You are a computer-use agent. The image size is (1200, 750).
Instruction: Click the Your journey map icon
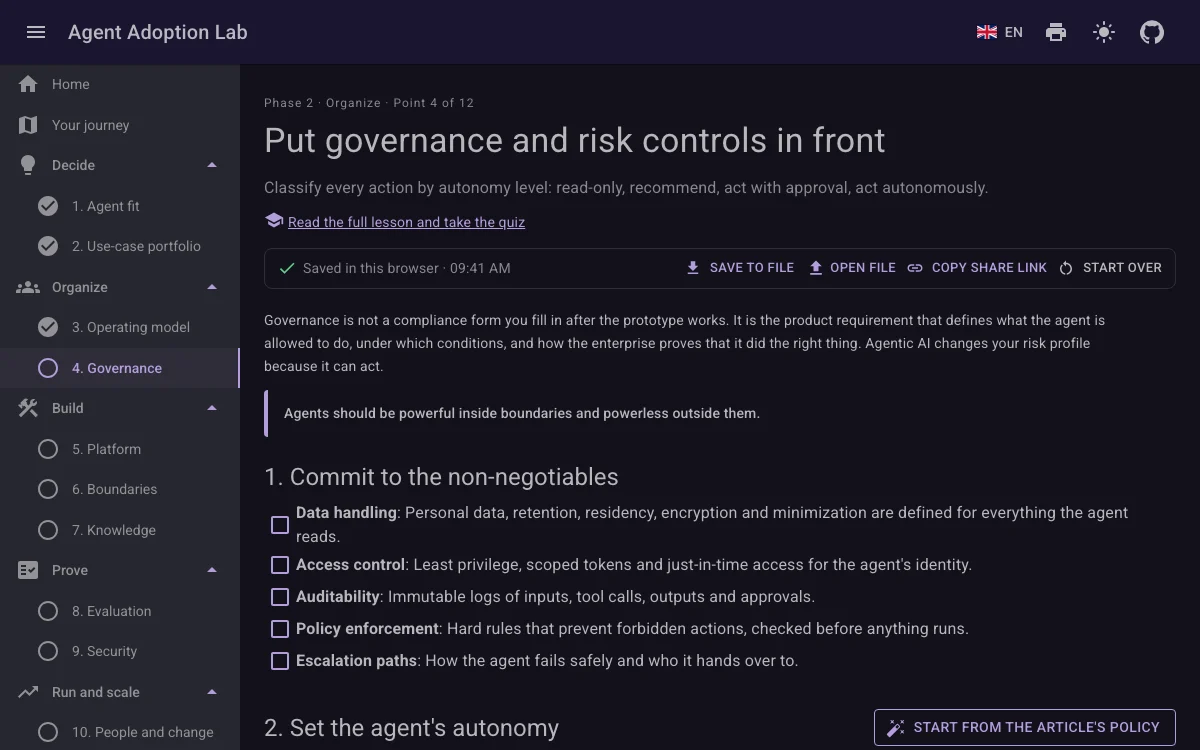point(28,125)
